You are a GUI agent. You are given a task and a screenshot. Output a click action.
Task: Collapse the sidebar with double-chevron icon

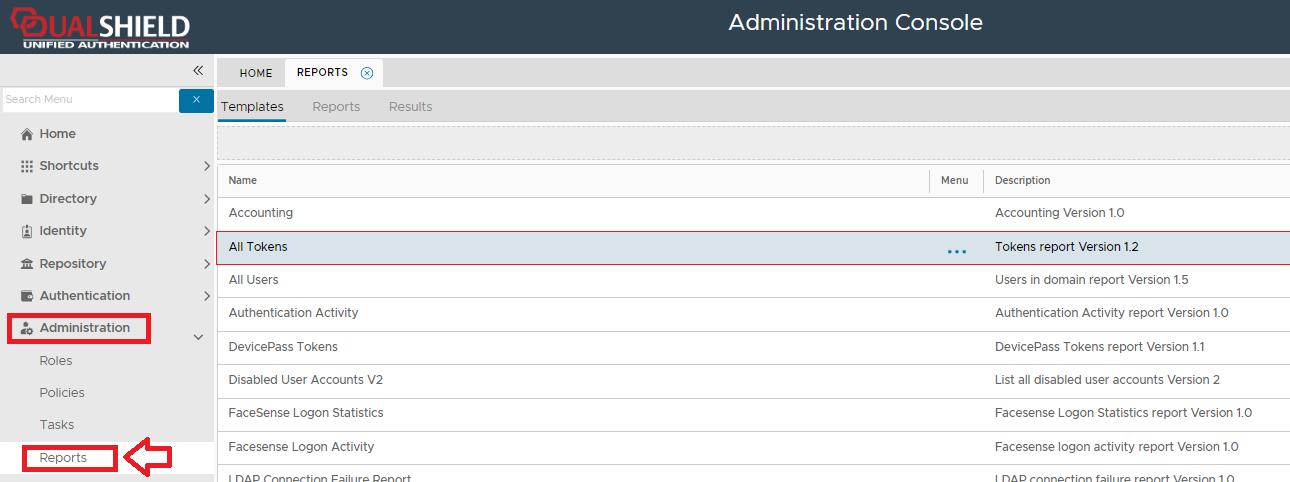(x=198, y=70)
